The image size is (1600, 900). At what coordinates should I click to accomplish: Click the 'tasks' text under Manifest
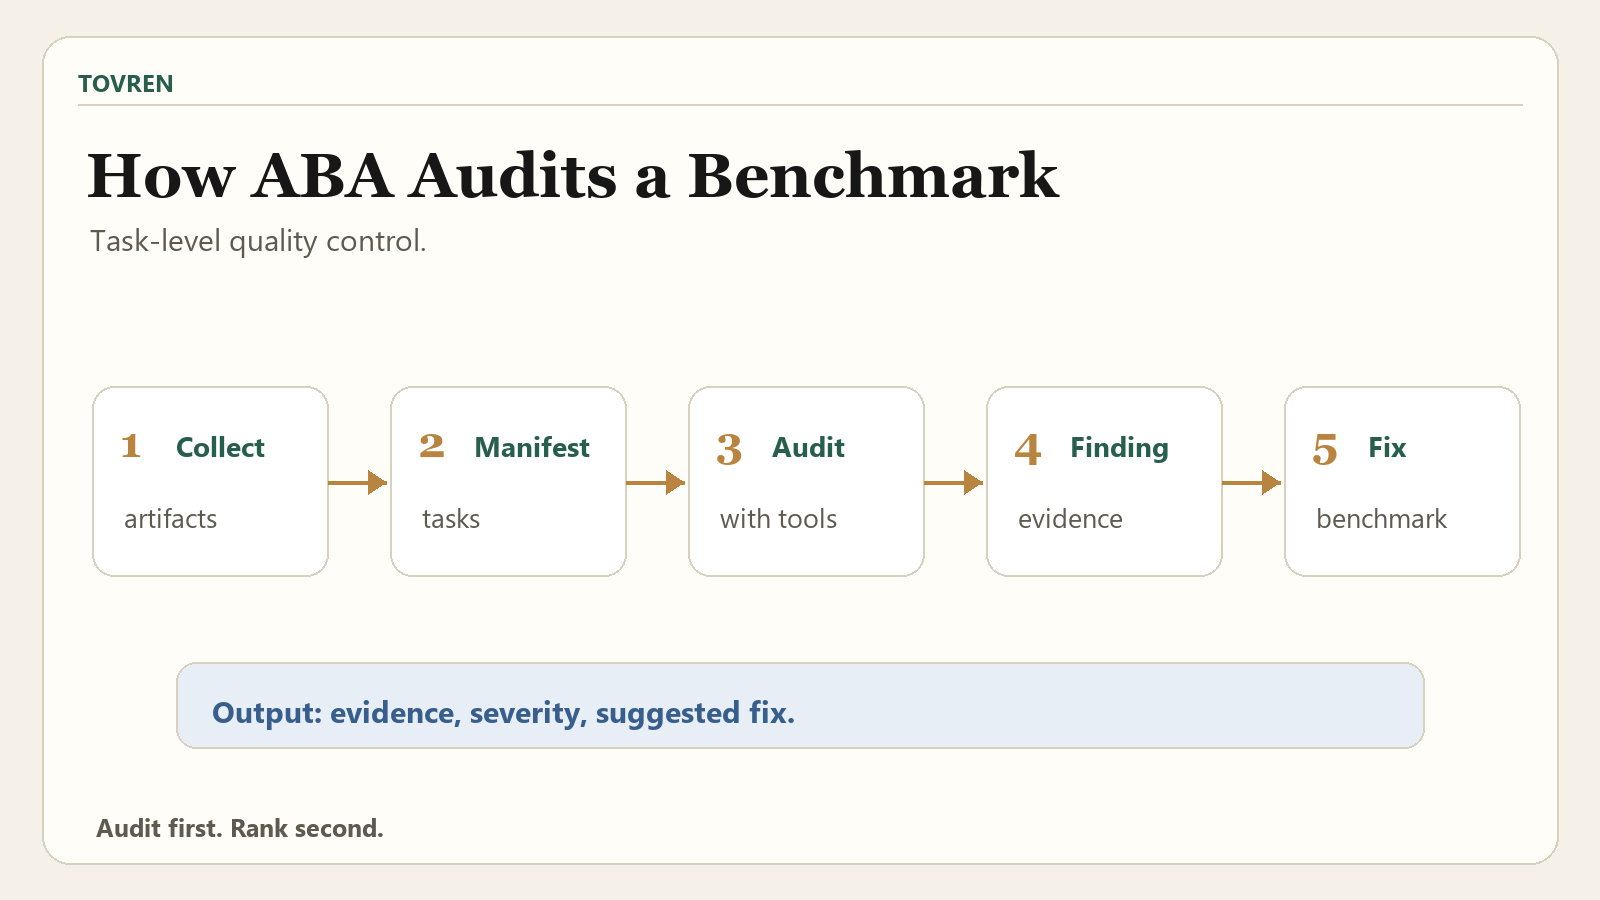(451, 519)
